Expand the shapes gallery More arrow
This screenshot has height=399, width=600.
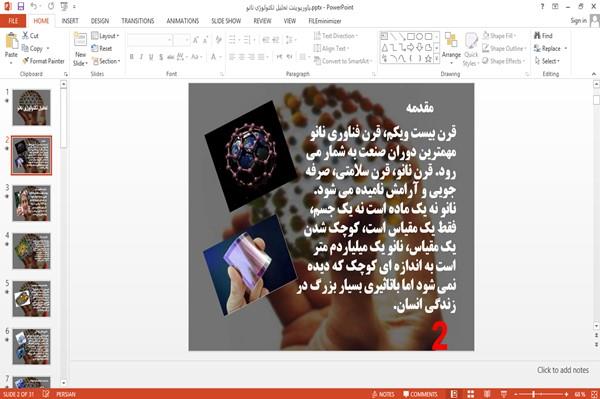tap(437, 59)
